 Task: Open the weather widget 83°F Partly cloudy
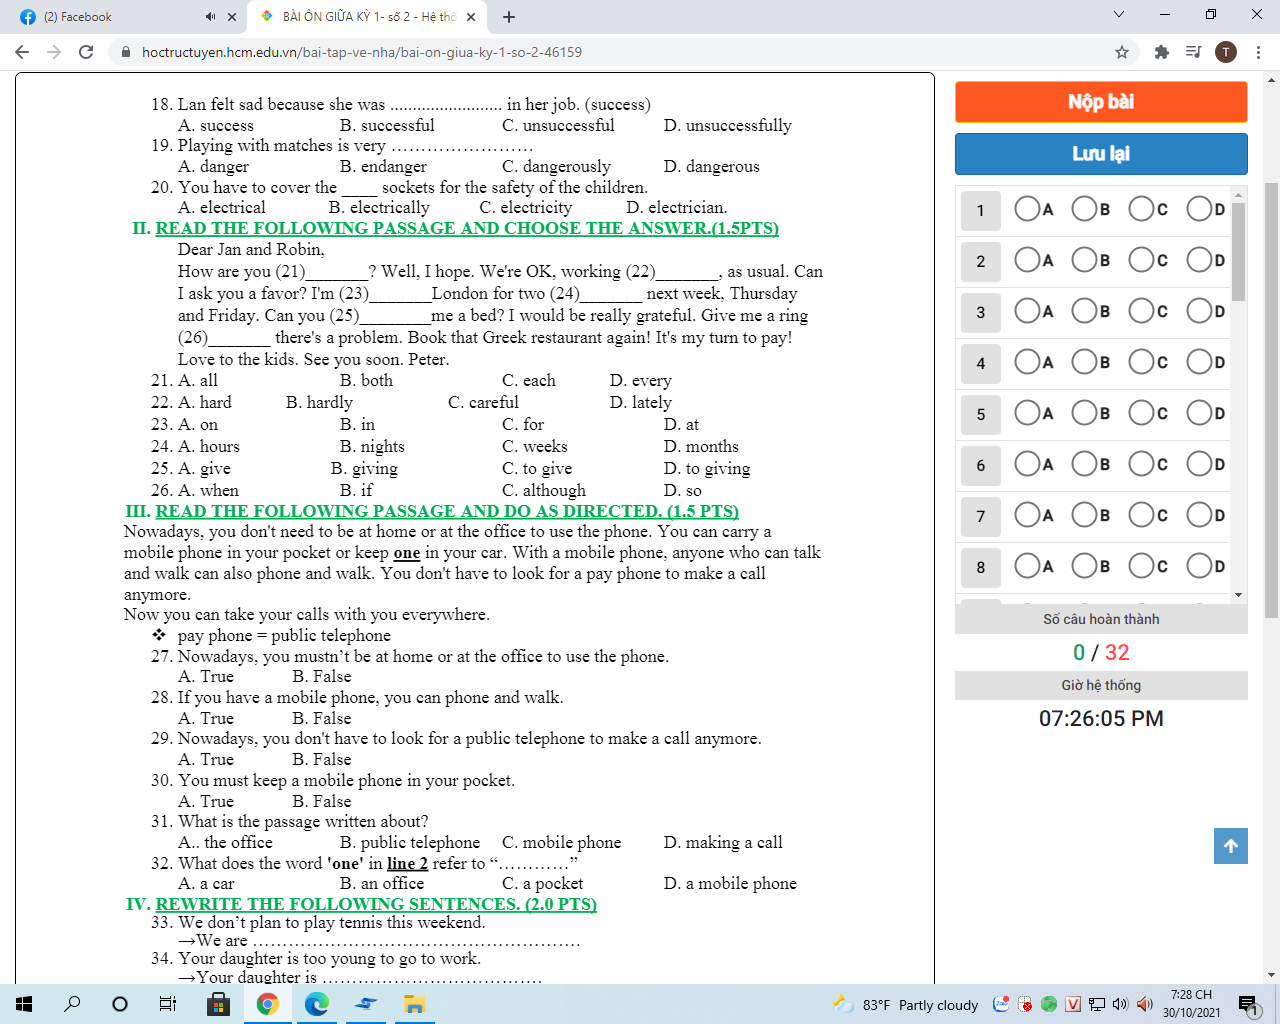click(x=906, y=1005)
